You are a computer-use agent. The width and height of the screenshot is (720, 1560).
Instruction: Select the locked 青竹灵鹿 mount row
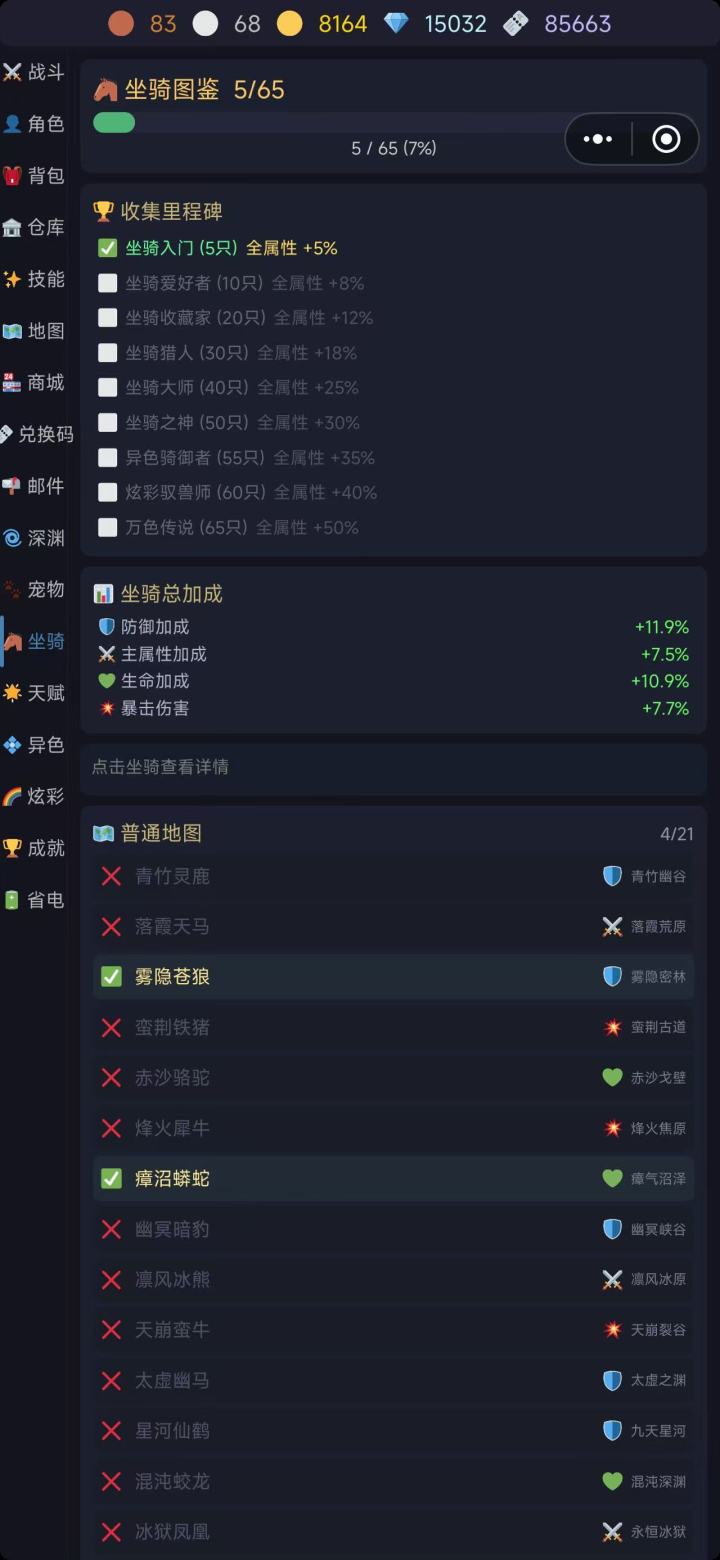pos(393,876)
